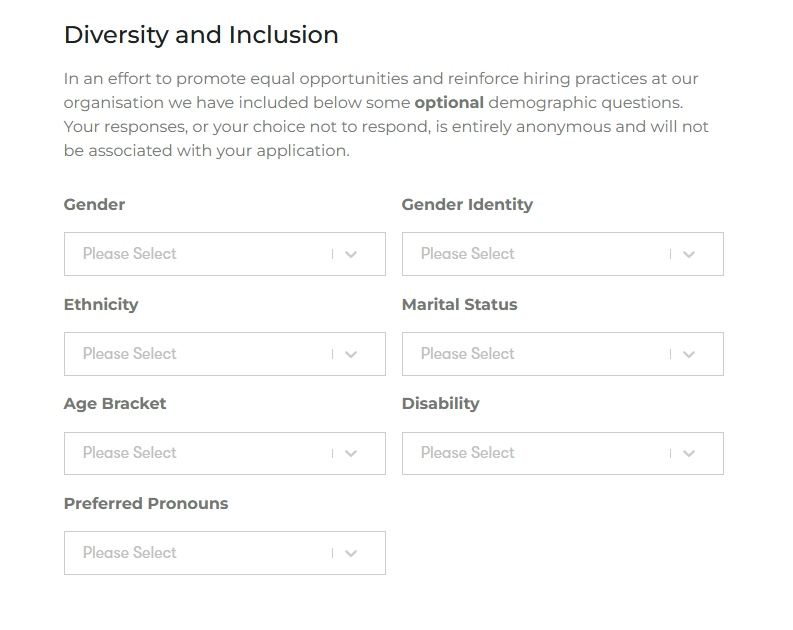Click the chevron arrow in the Preferred Pronouns dropdown

[351, 553]
